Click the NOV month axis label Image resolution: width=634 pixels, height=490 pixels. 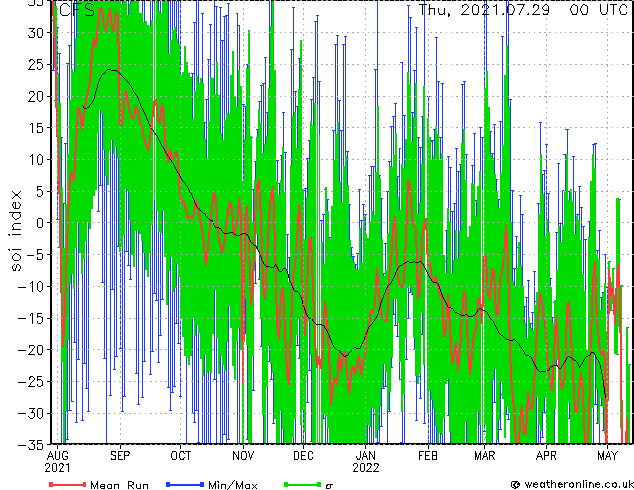[243, 456]
